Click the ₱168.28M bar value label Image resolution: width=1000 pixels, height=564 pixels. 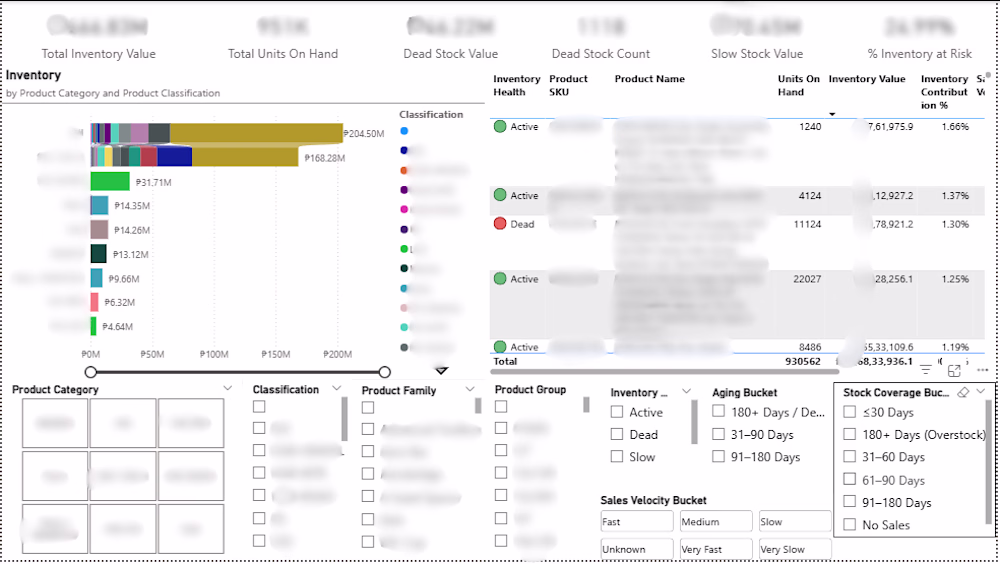(324, 158)
